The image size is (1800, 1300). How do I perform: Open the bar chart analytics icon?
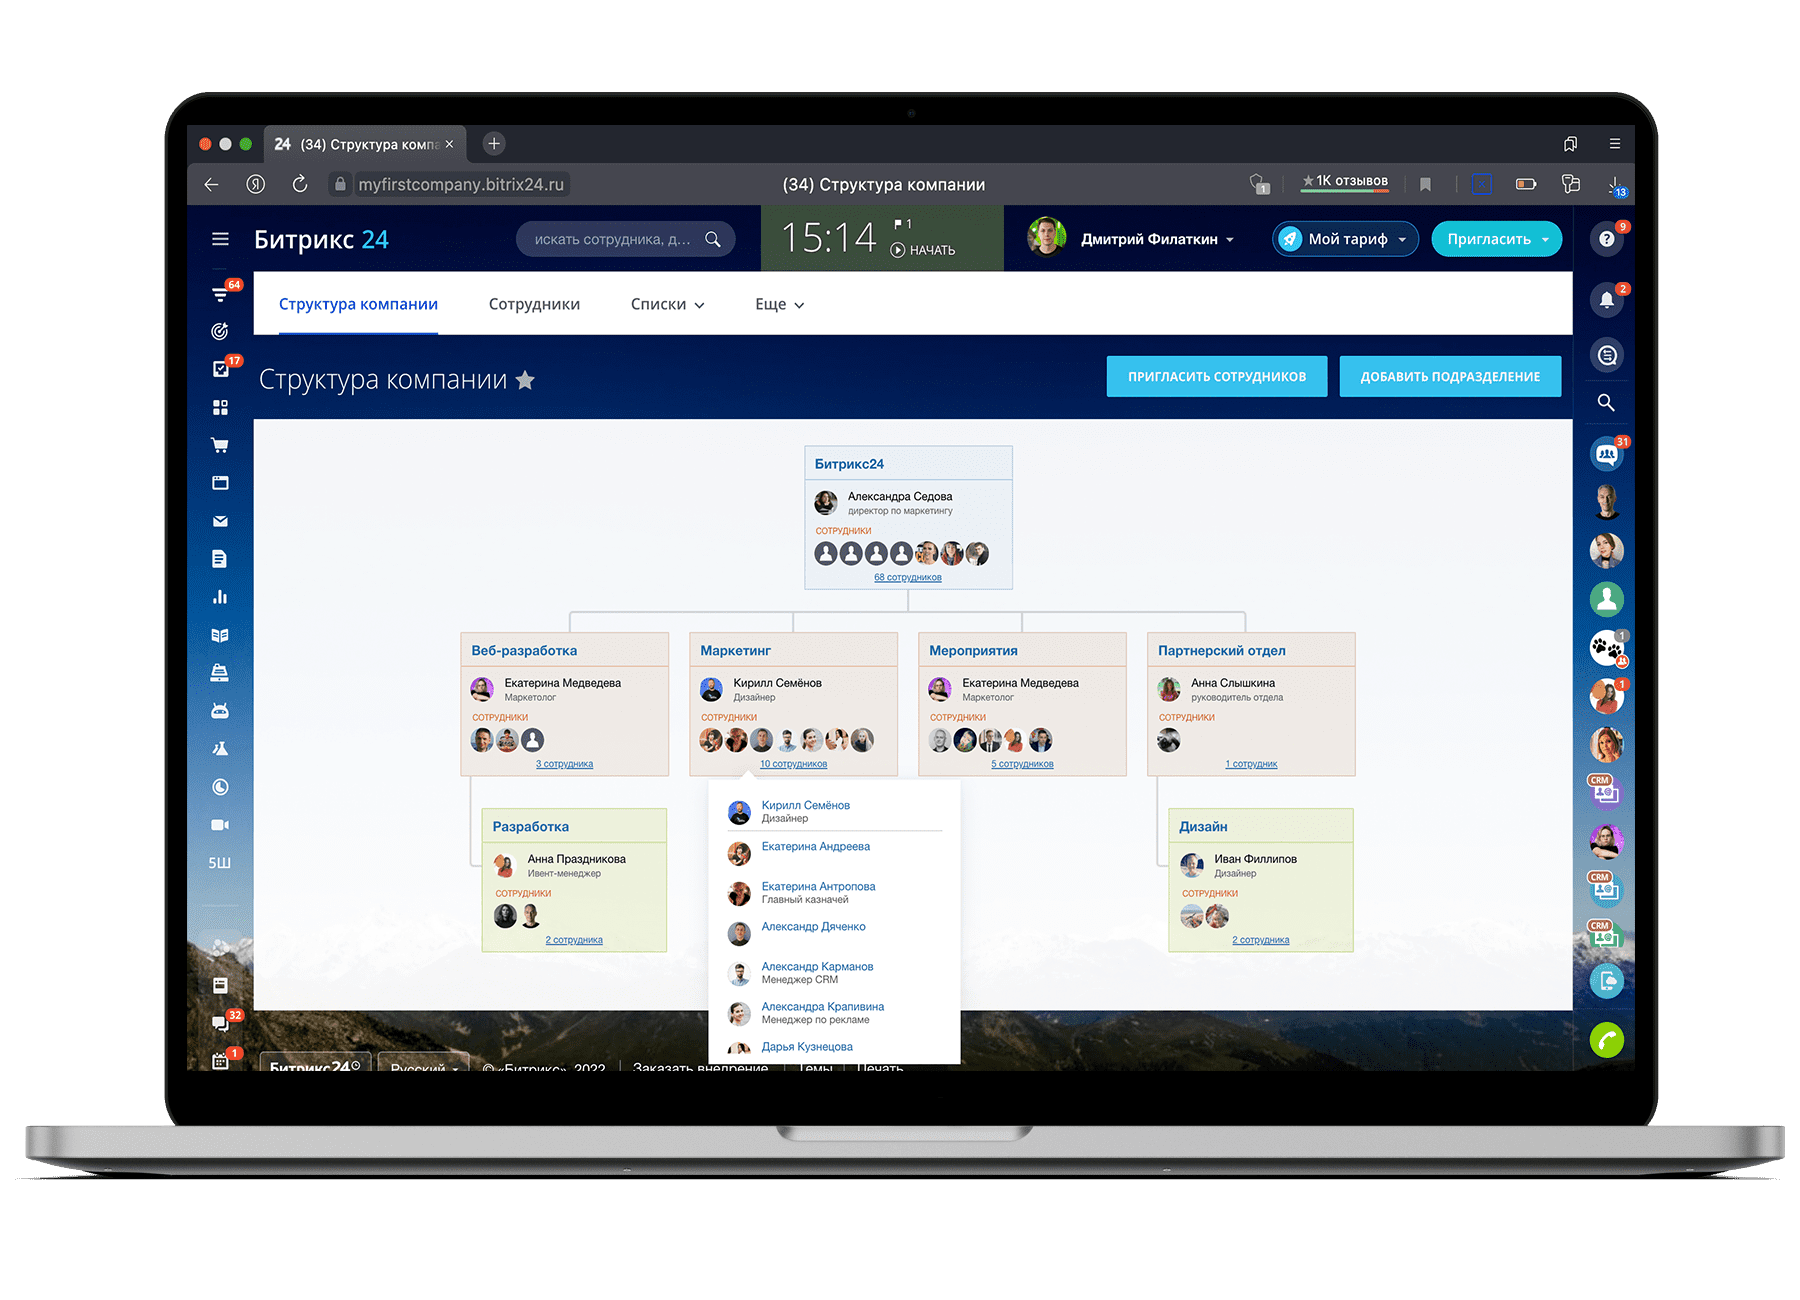pos(220,597)
